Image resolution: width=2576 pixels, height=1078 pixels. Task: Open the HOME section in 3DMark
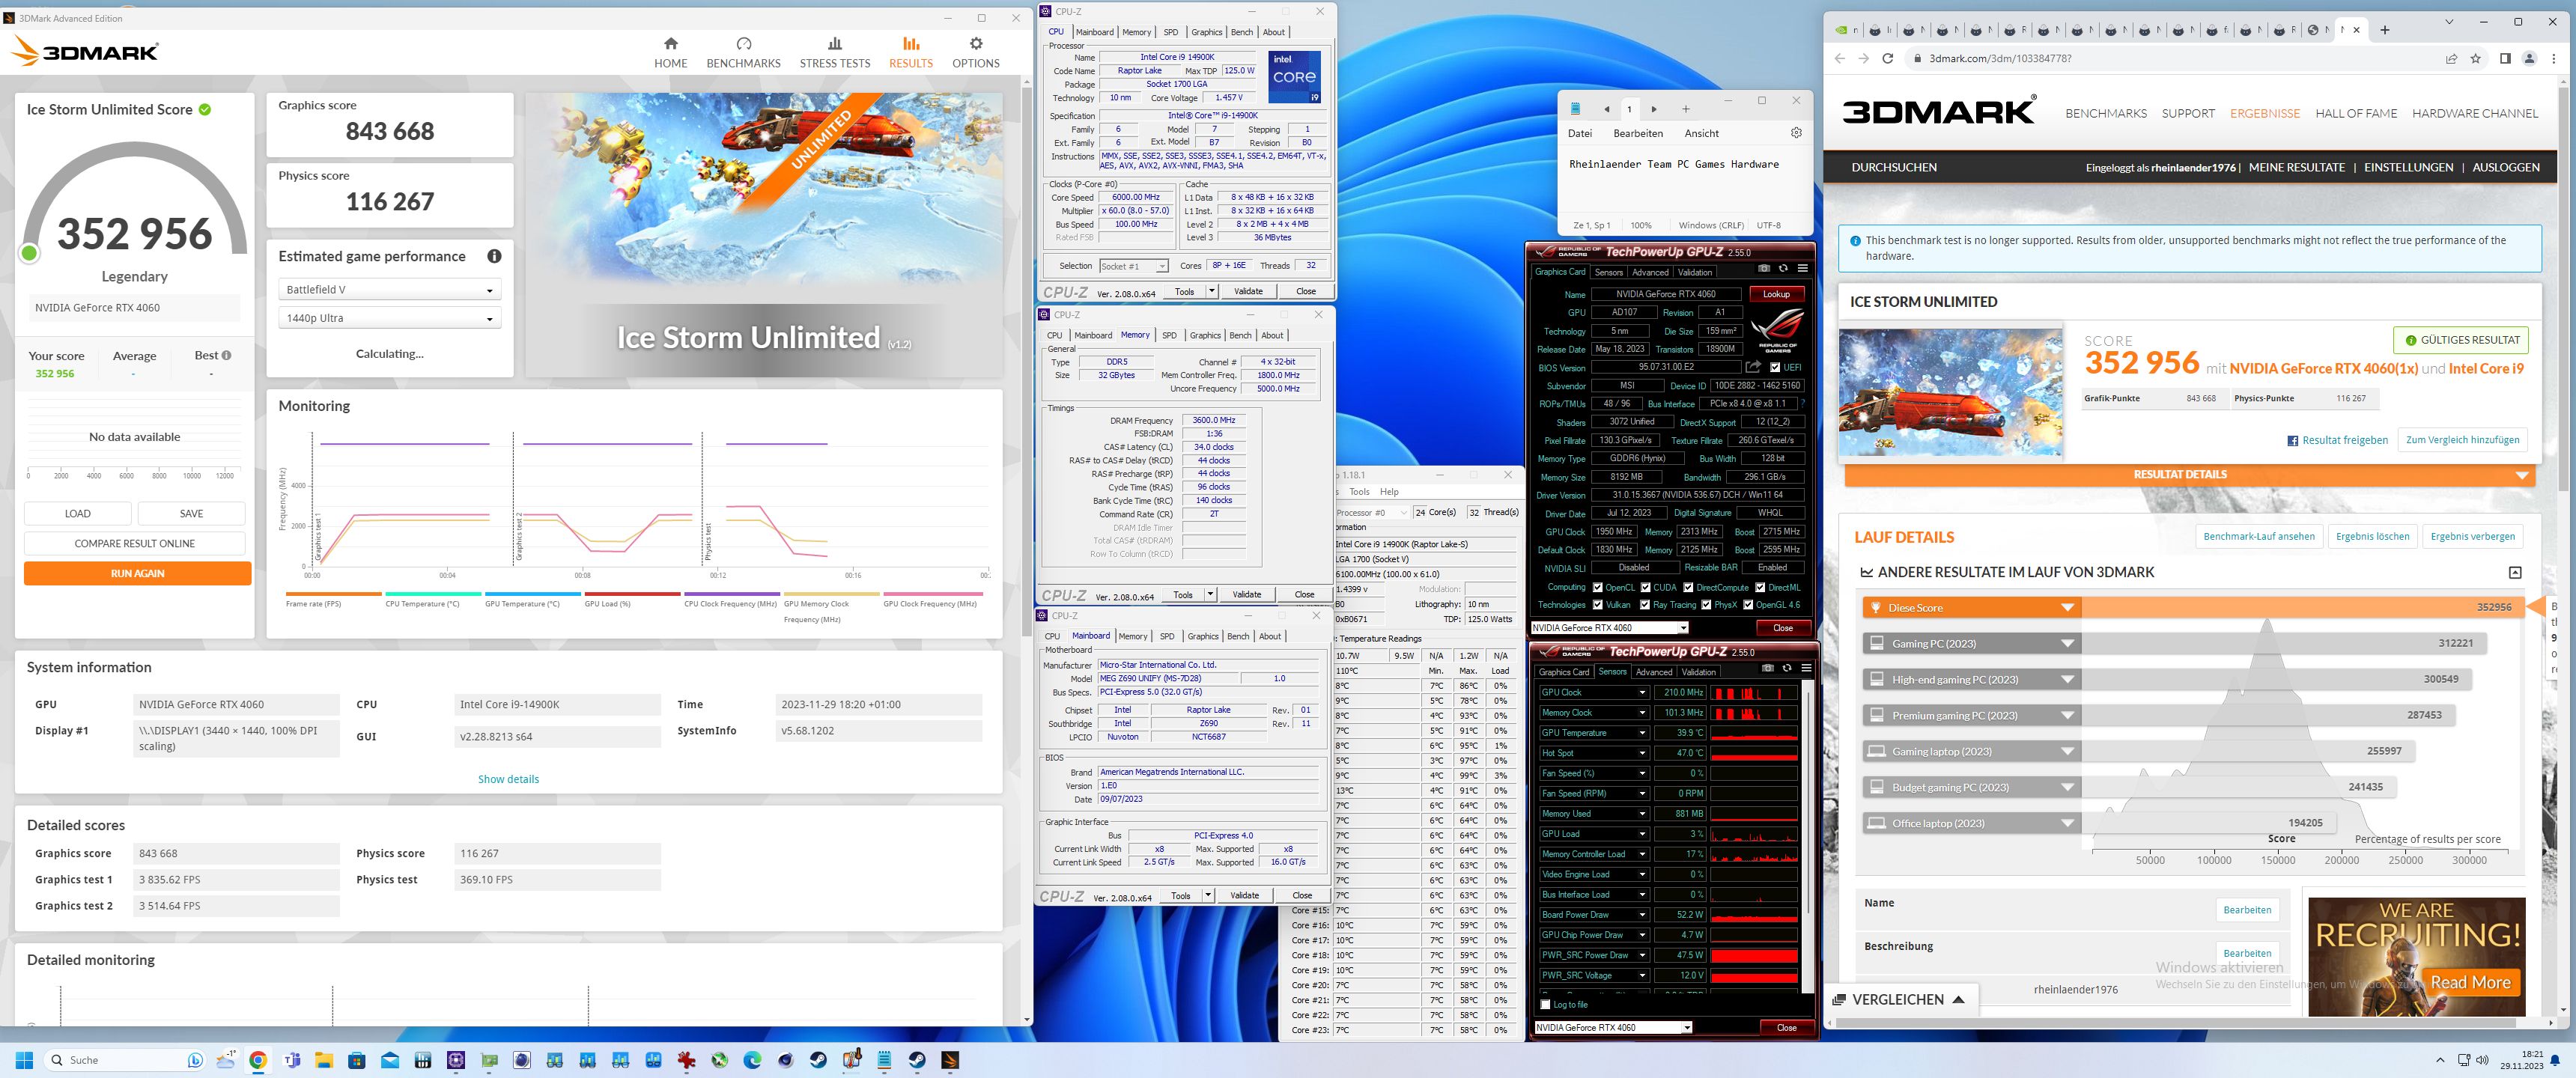coord(670,52)
